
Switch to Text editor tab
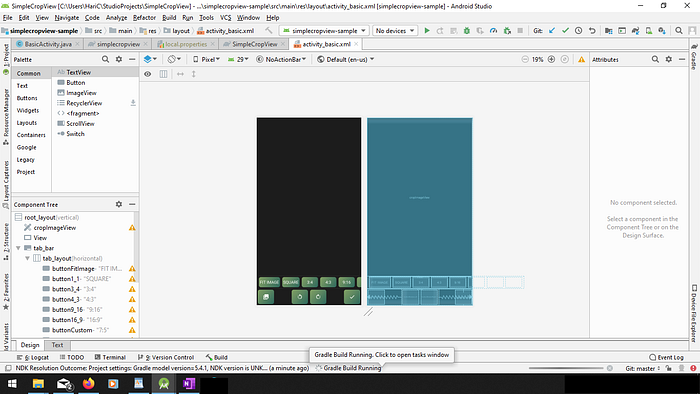point(57,345)
